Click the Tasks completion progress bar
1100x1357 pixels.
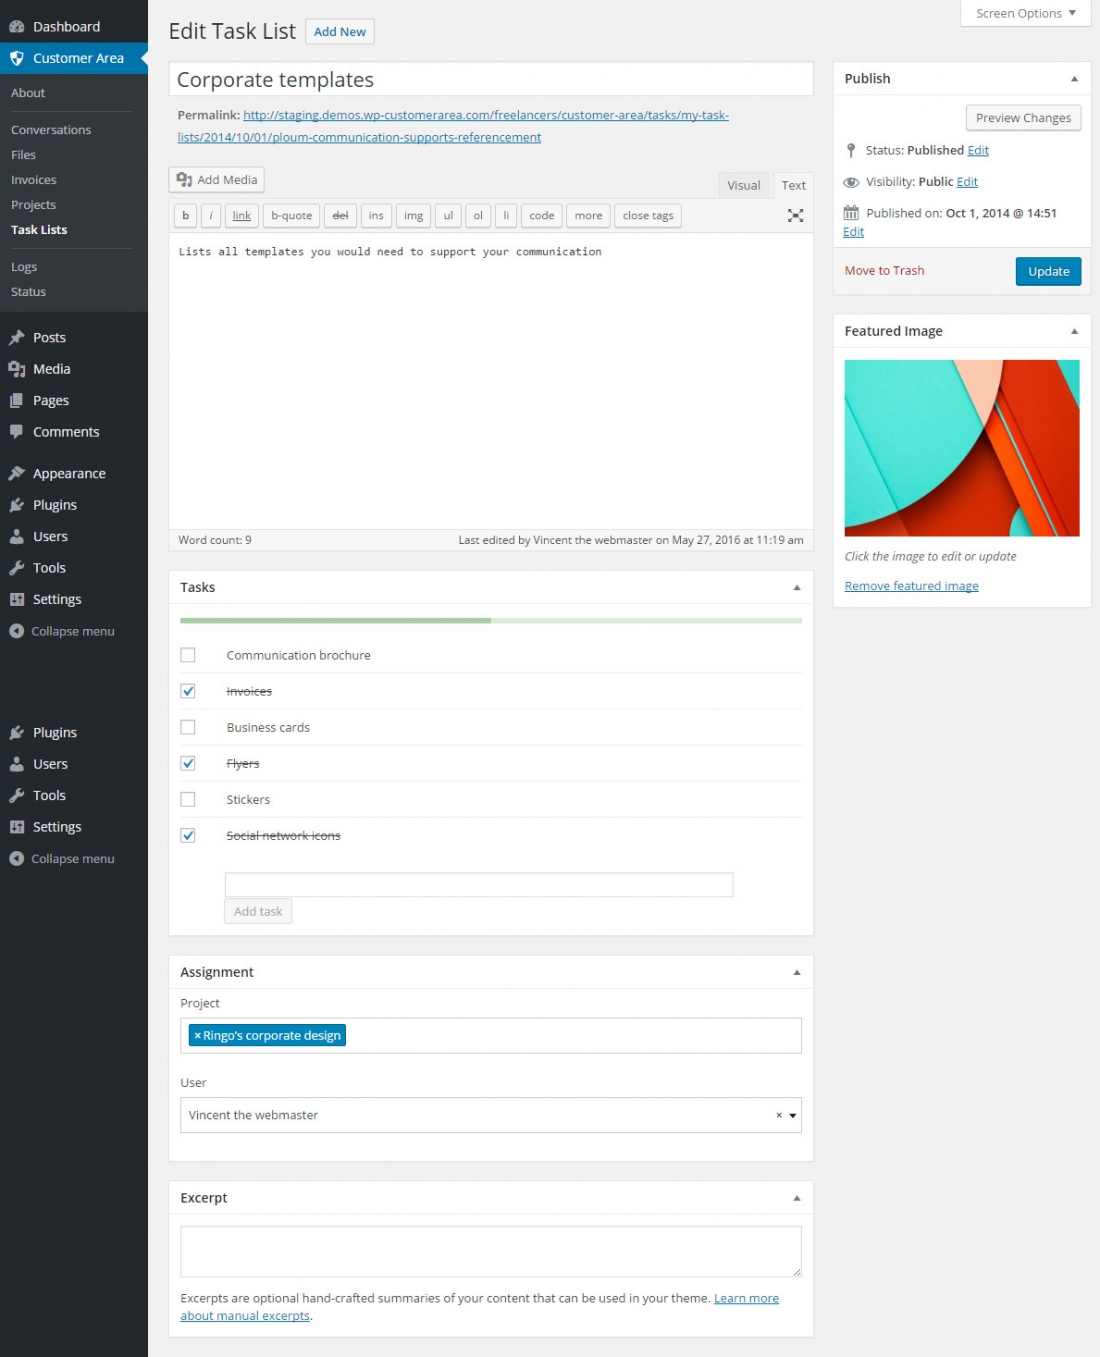pos(490,620)
